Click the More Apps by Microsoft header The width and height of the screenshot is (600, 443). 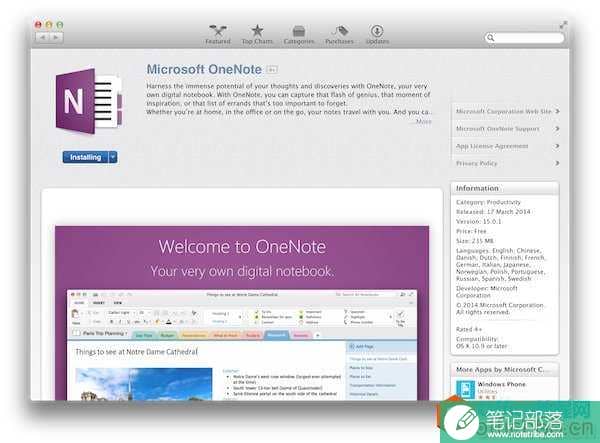click(505, 370)
